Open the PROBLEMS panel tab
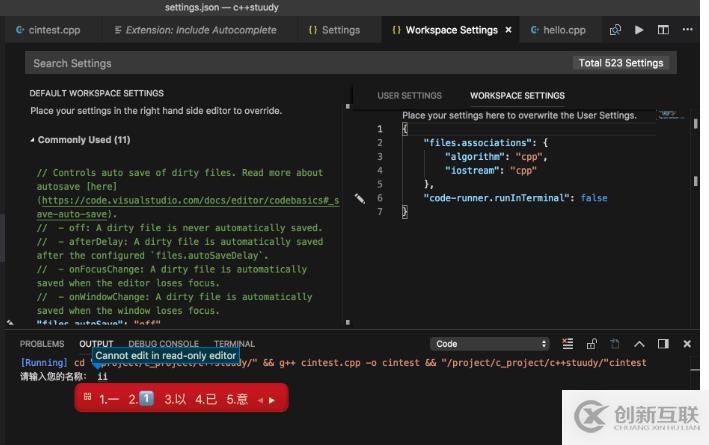The height and width of the screenshot is (445, 709). tap(42, 344)
